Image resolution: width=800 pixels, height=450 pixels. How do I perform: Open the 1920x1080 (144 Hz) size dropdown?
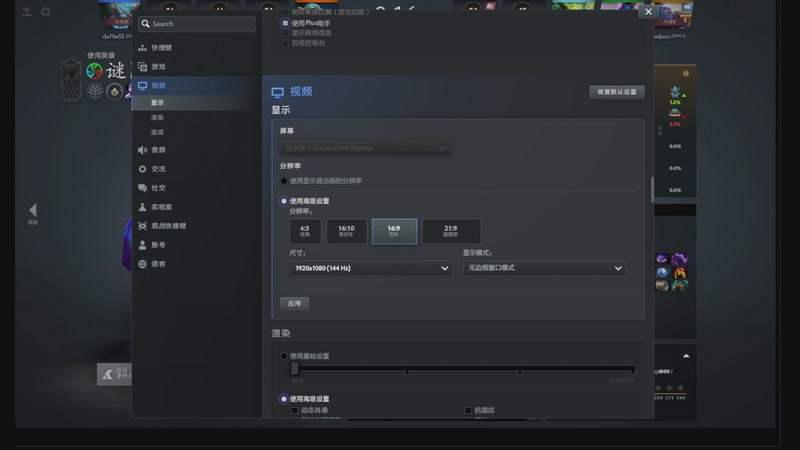tap(371, 268)
